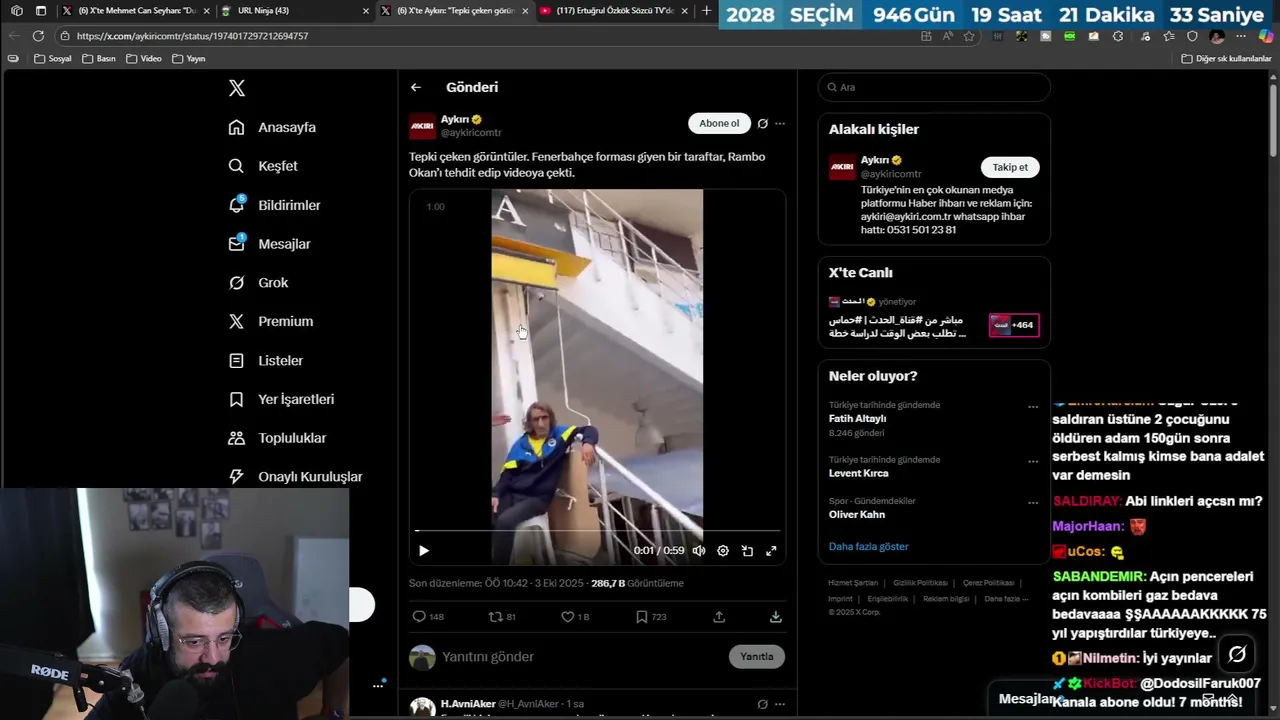Open Grok from the sidebar
1280x720 pixels.
point(259,283)
